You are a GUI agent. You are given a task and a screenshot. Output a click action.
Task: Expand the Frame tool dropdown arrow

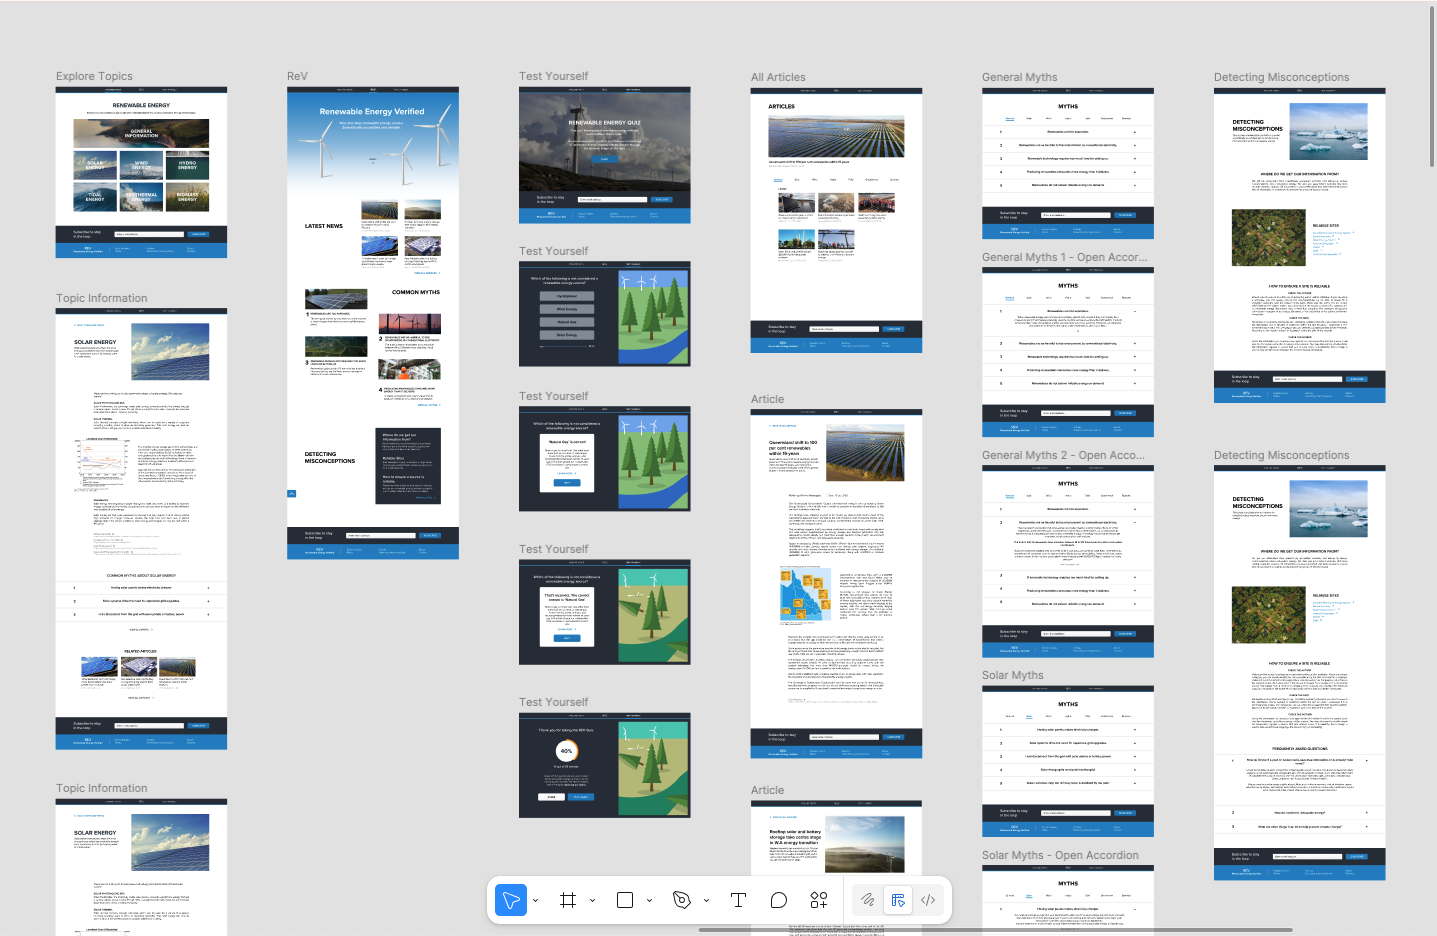(x=593, y=901)
